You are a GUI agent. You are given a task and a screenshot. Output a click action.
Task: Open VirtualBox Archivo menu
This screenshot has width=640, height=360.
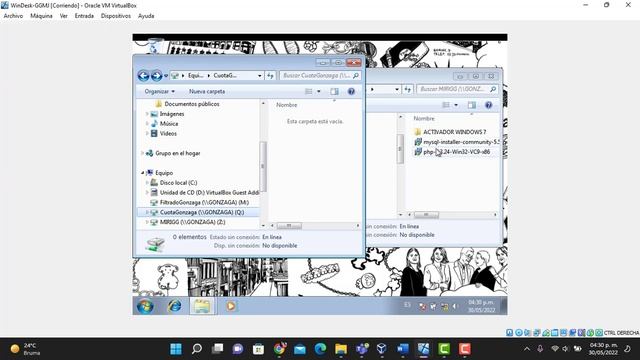[x=13, y=16]
